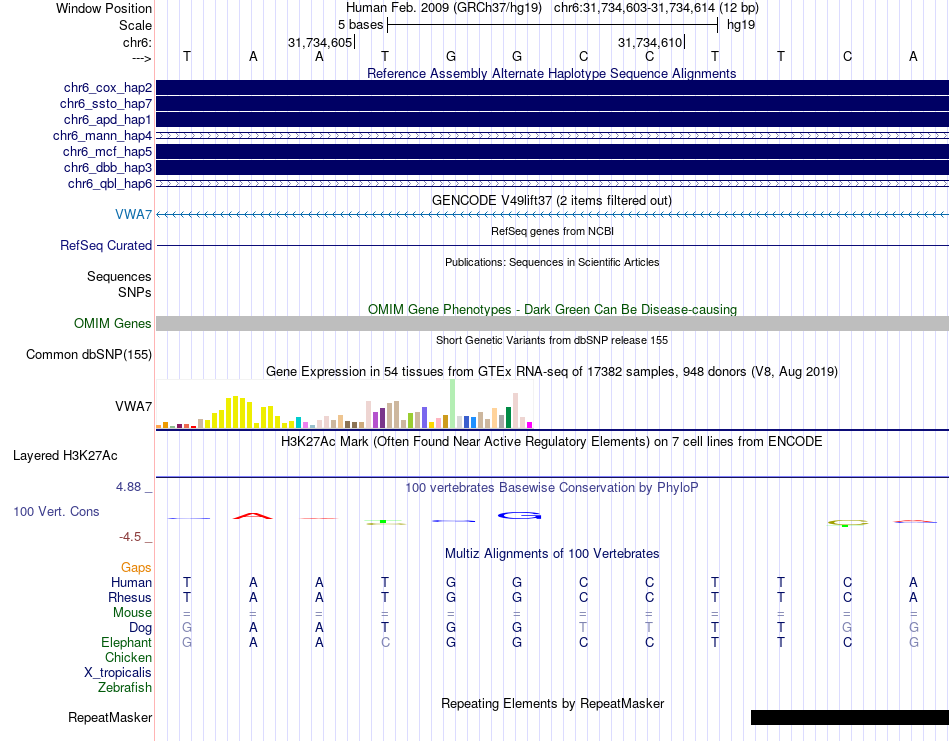Click the Chicken species label
The image size is (950, 741).
point(128,657)
